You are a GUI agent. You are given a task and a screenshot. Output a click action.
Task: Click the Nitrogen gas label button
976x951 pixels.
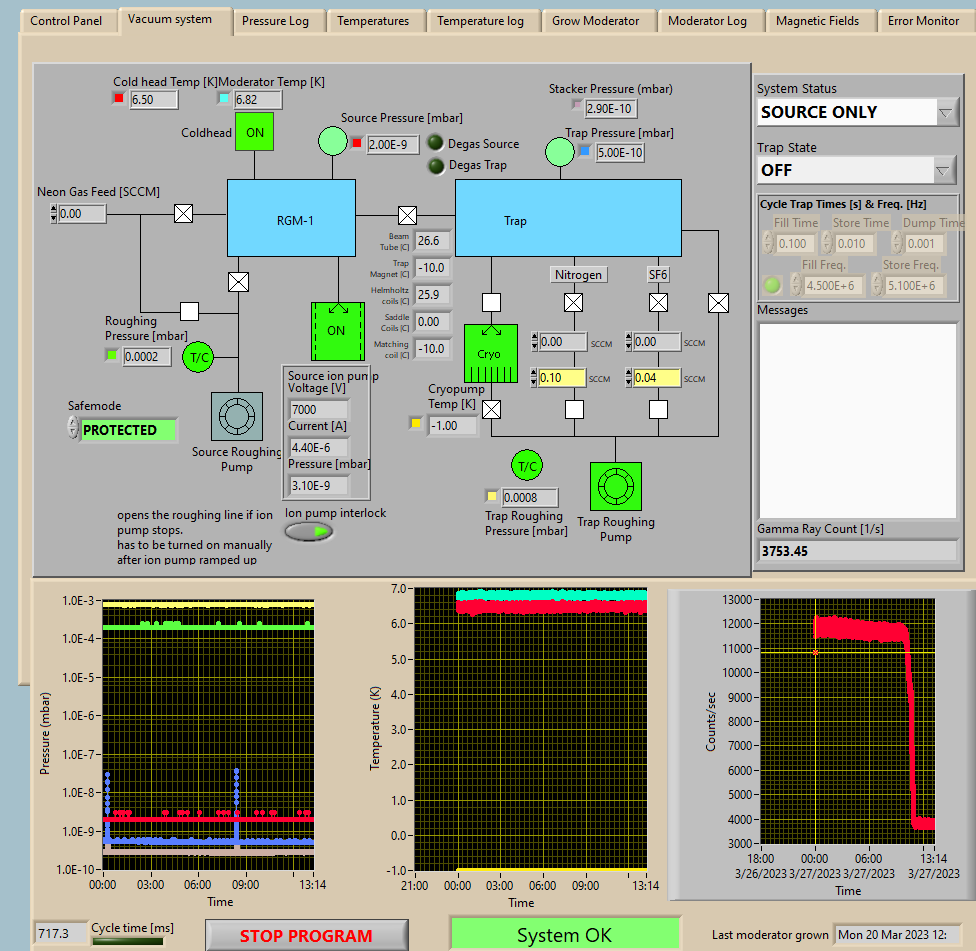(579, 274)
